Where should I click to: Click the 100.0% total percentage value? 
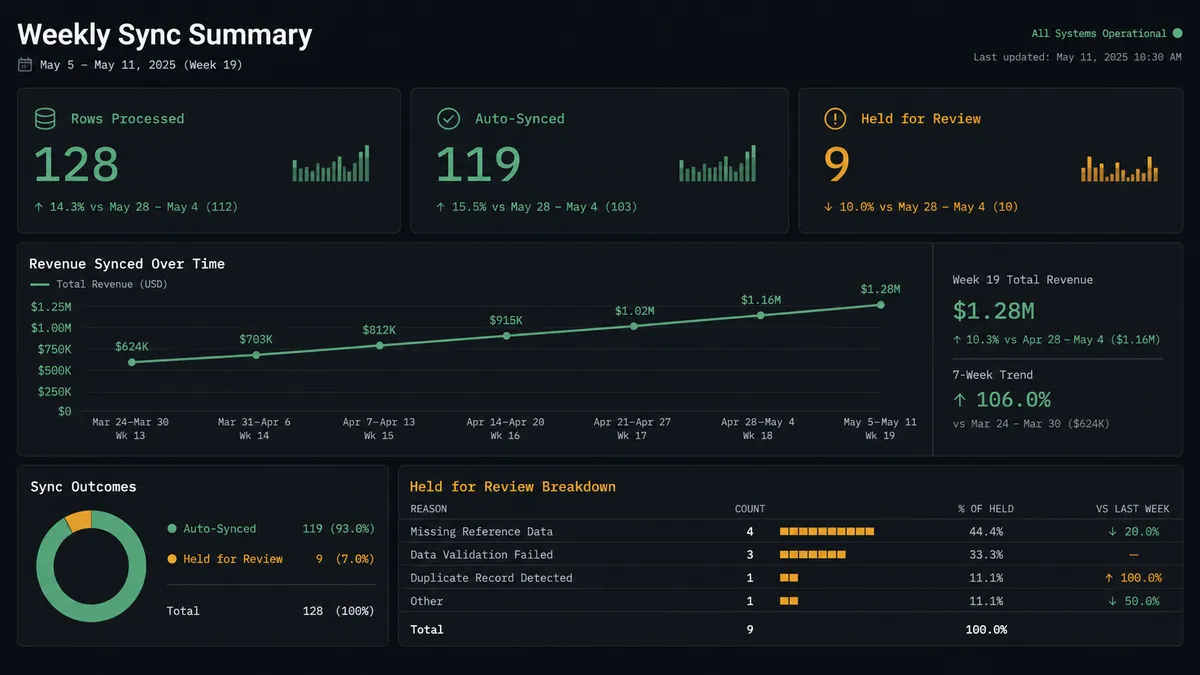pyautogui.click(x=986, y=630)
